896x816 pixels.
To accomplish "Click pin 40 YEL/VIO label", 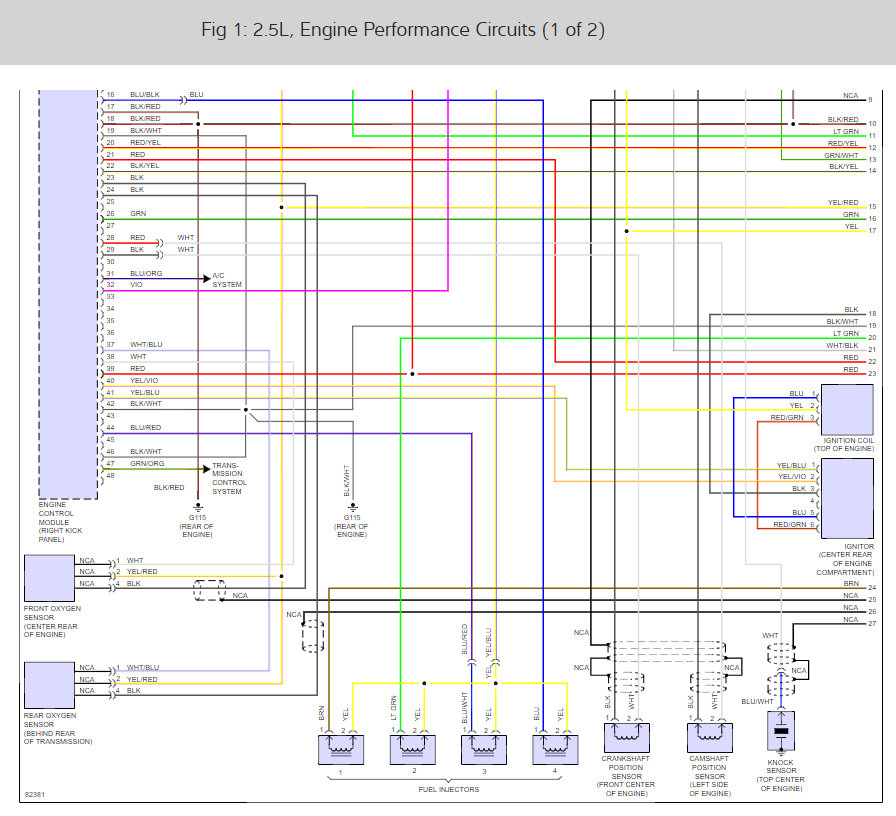I will [x=144, y=381].
